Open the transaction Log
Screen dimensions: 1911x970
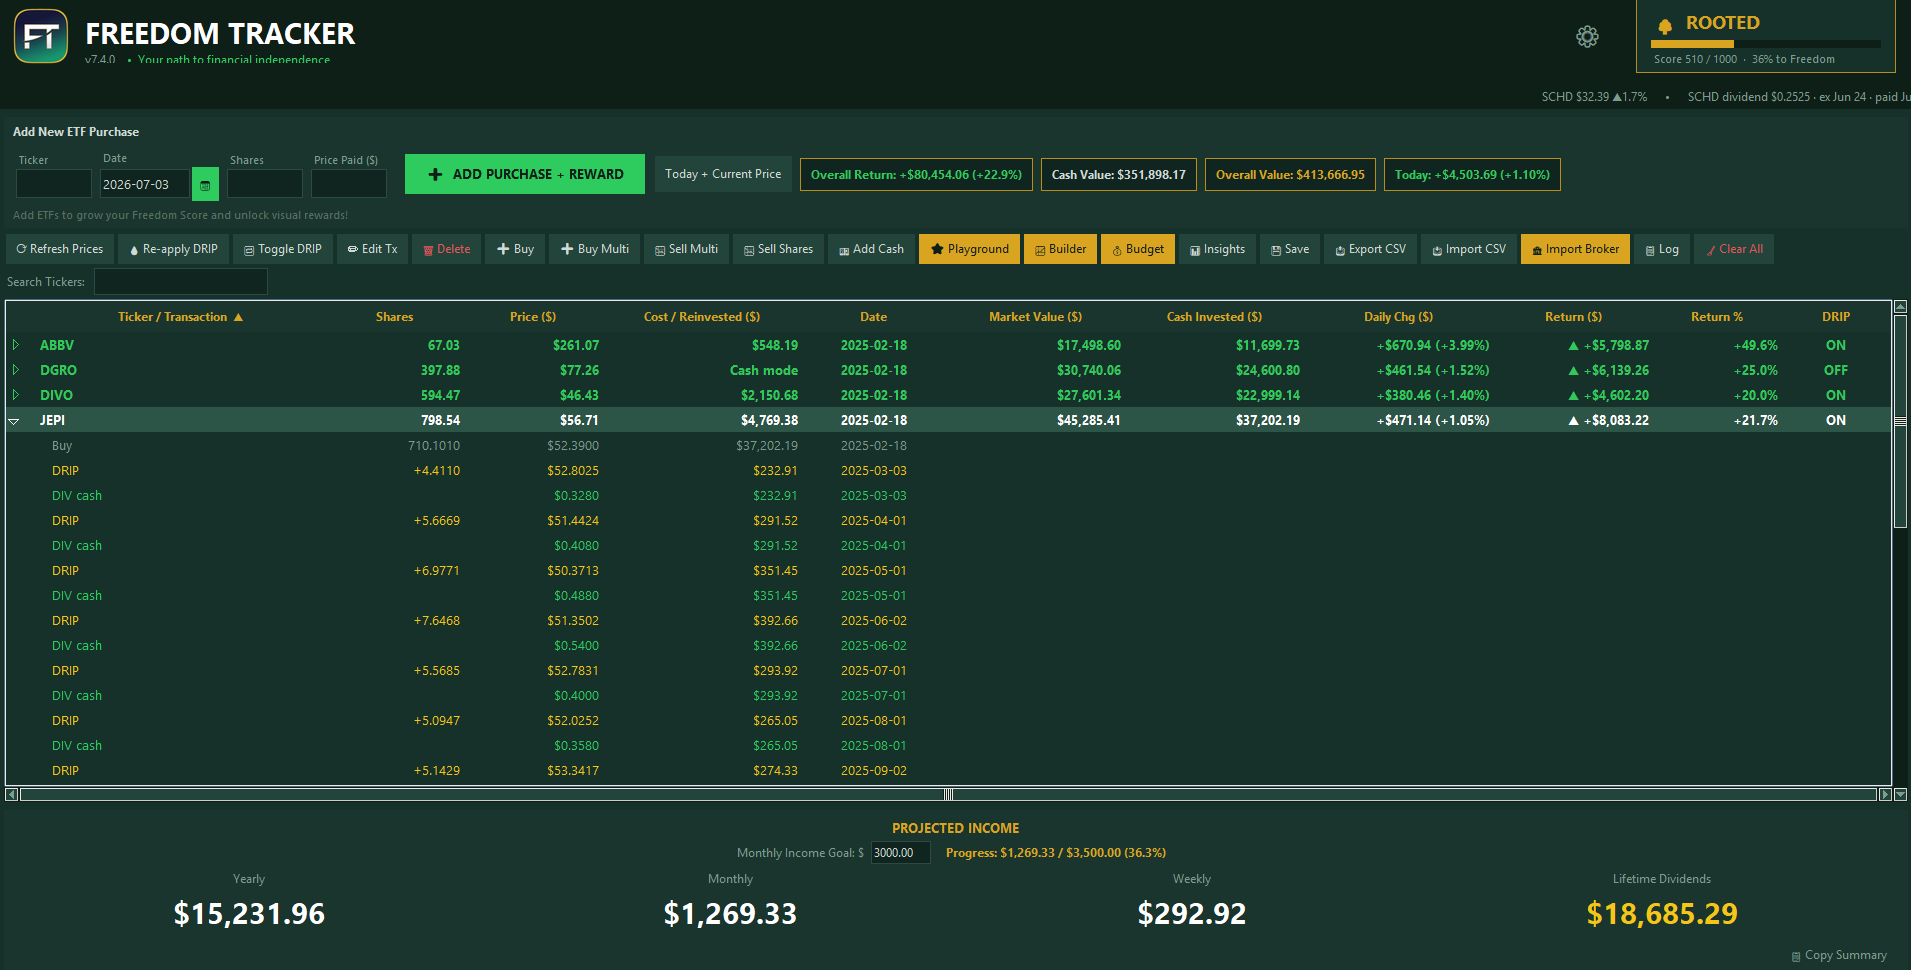coord(1662,249)
